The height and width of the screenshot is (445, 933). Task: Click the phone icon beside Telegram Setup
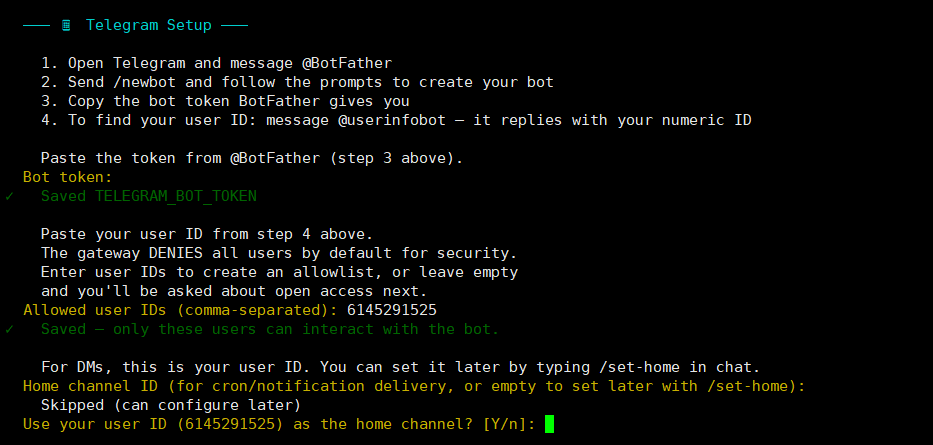point(66,25)
